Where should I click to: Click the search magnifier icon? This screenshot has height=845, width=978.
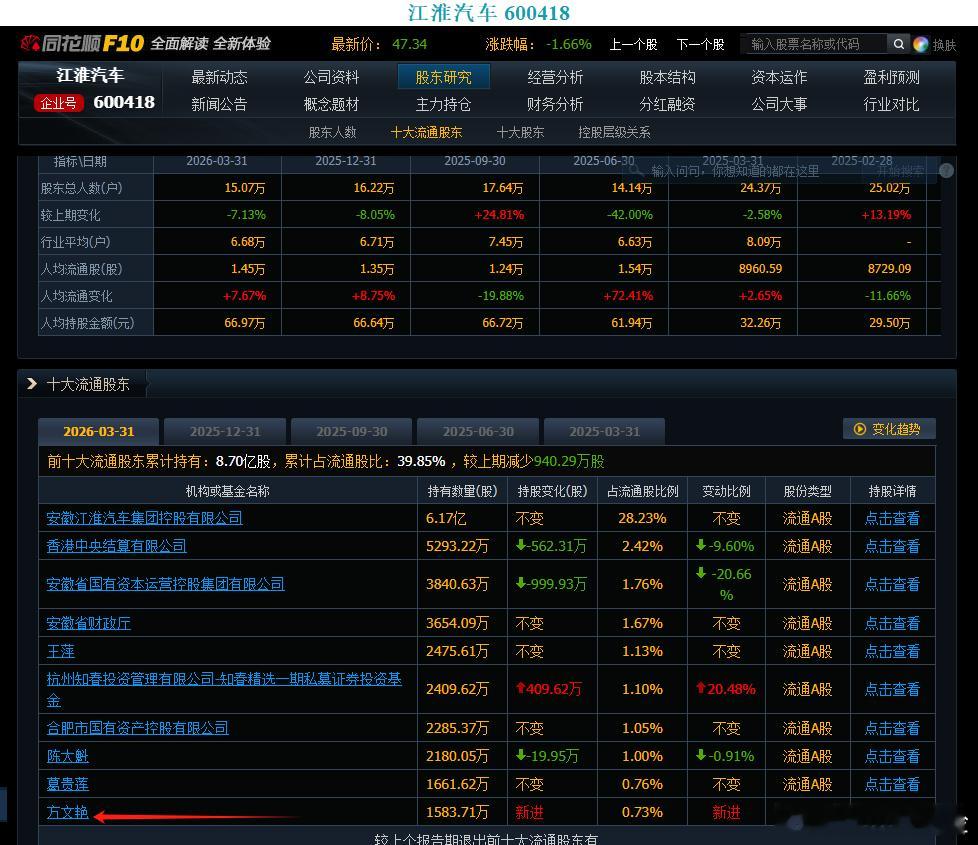point(898,44)
